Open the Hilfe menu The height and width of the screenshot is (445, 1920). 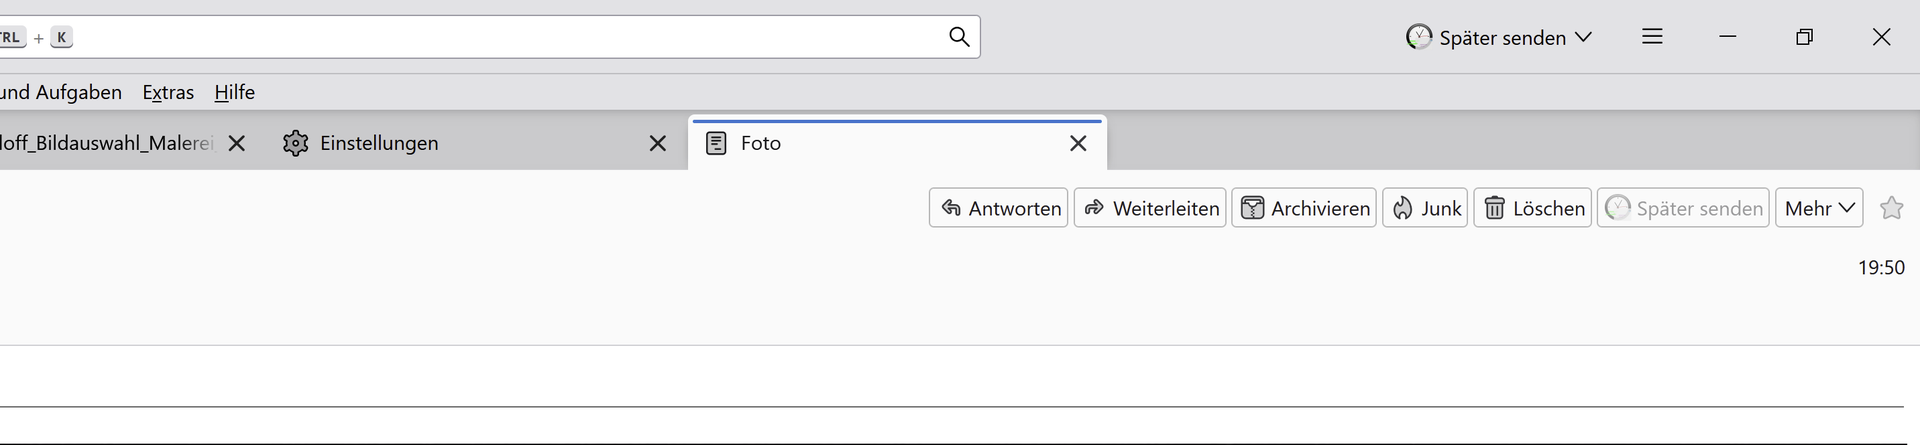[x=234, y=92]
